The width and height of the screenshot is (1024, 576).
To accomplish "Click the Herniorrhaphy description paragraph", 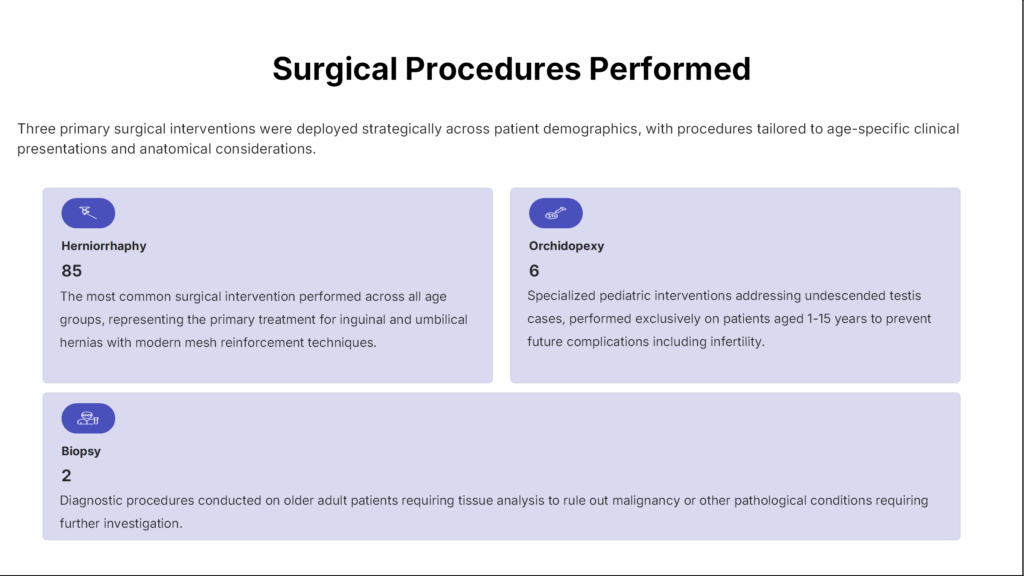I will tap(264, 319).
